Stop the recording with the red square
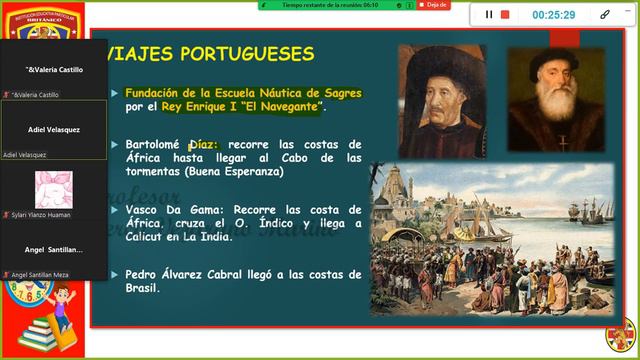 [505, 15]
